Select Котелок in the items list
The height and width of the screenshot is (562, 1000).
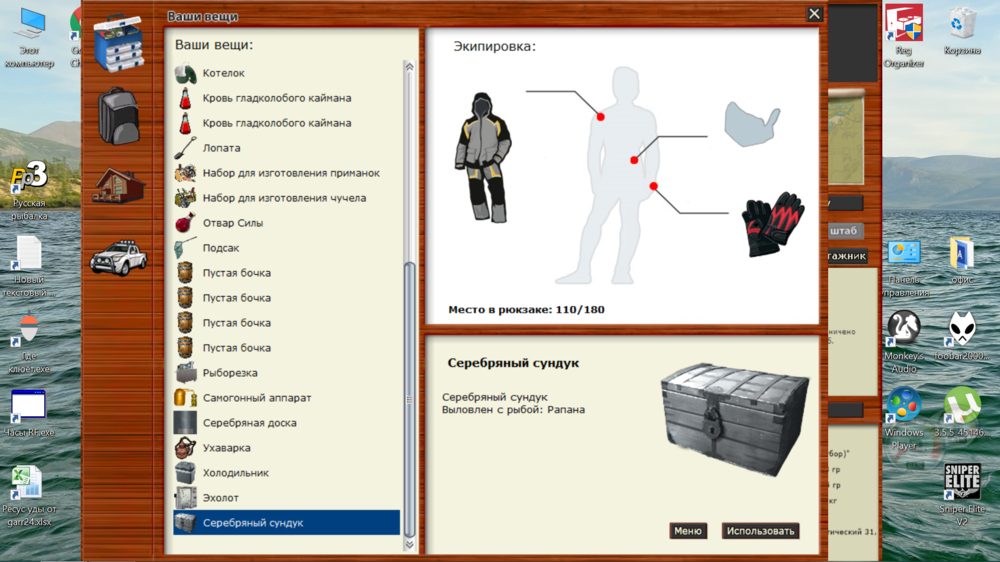(223, 73)
